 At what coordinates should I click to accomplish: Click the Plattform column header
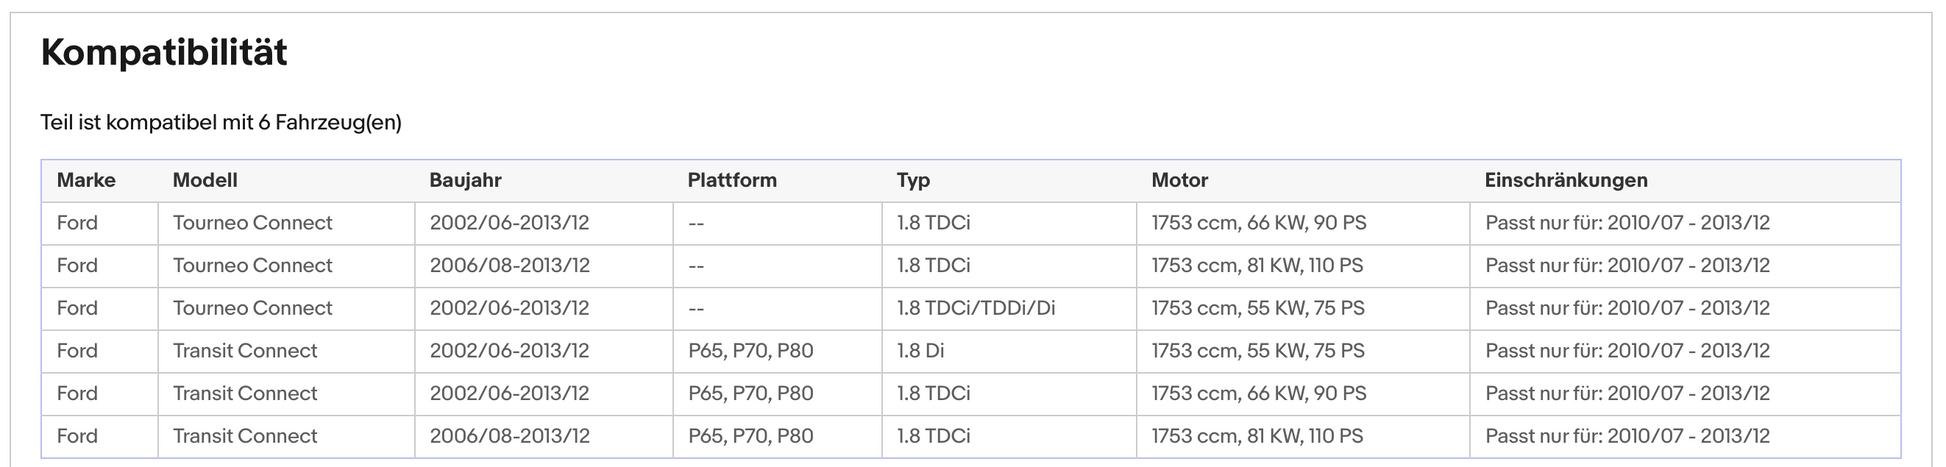click(732, 180)
